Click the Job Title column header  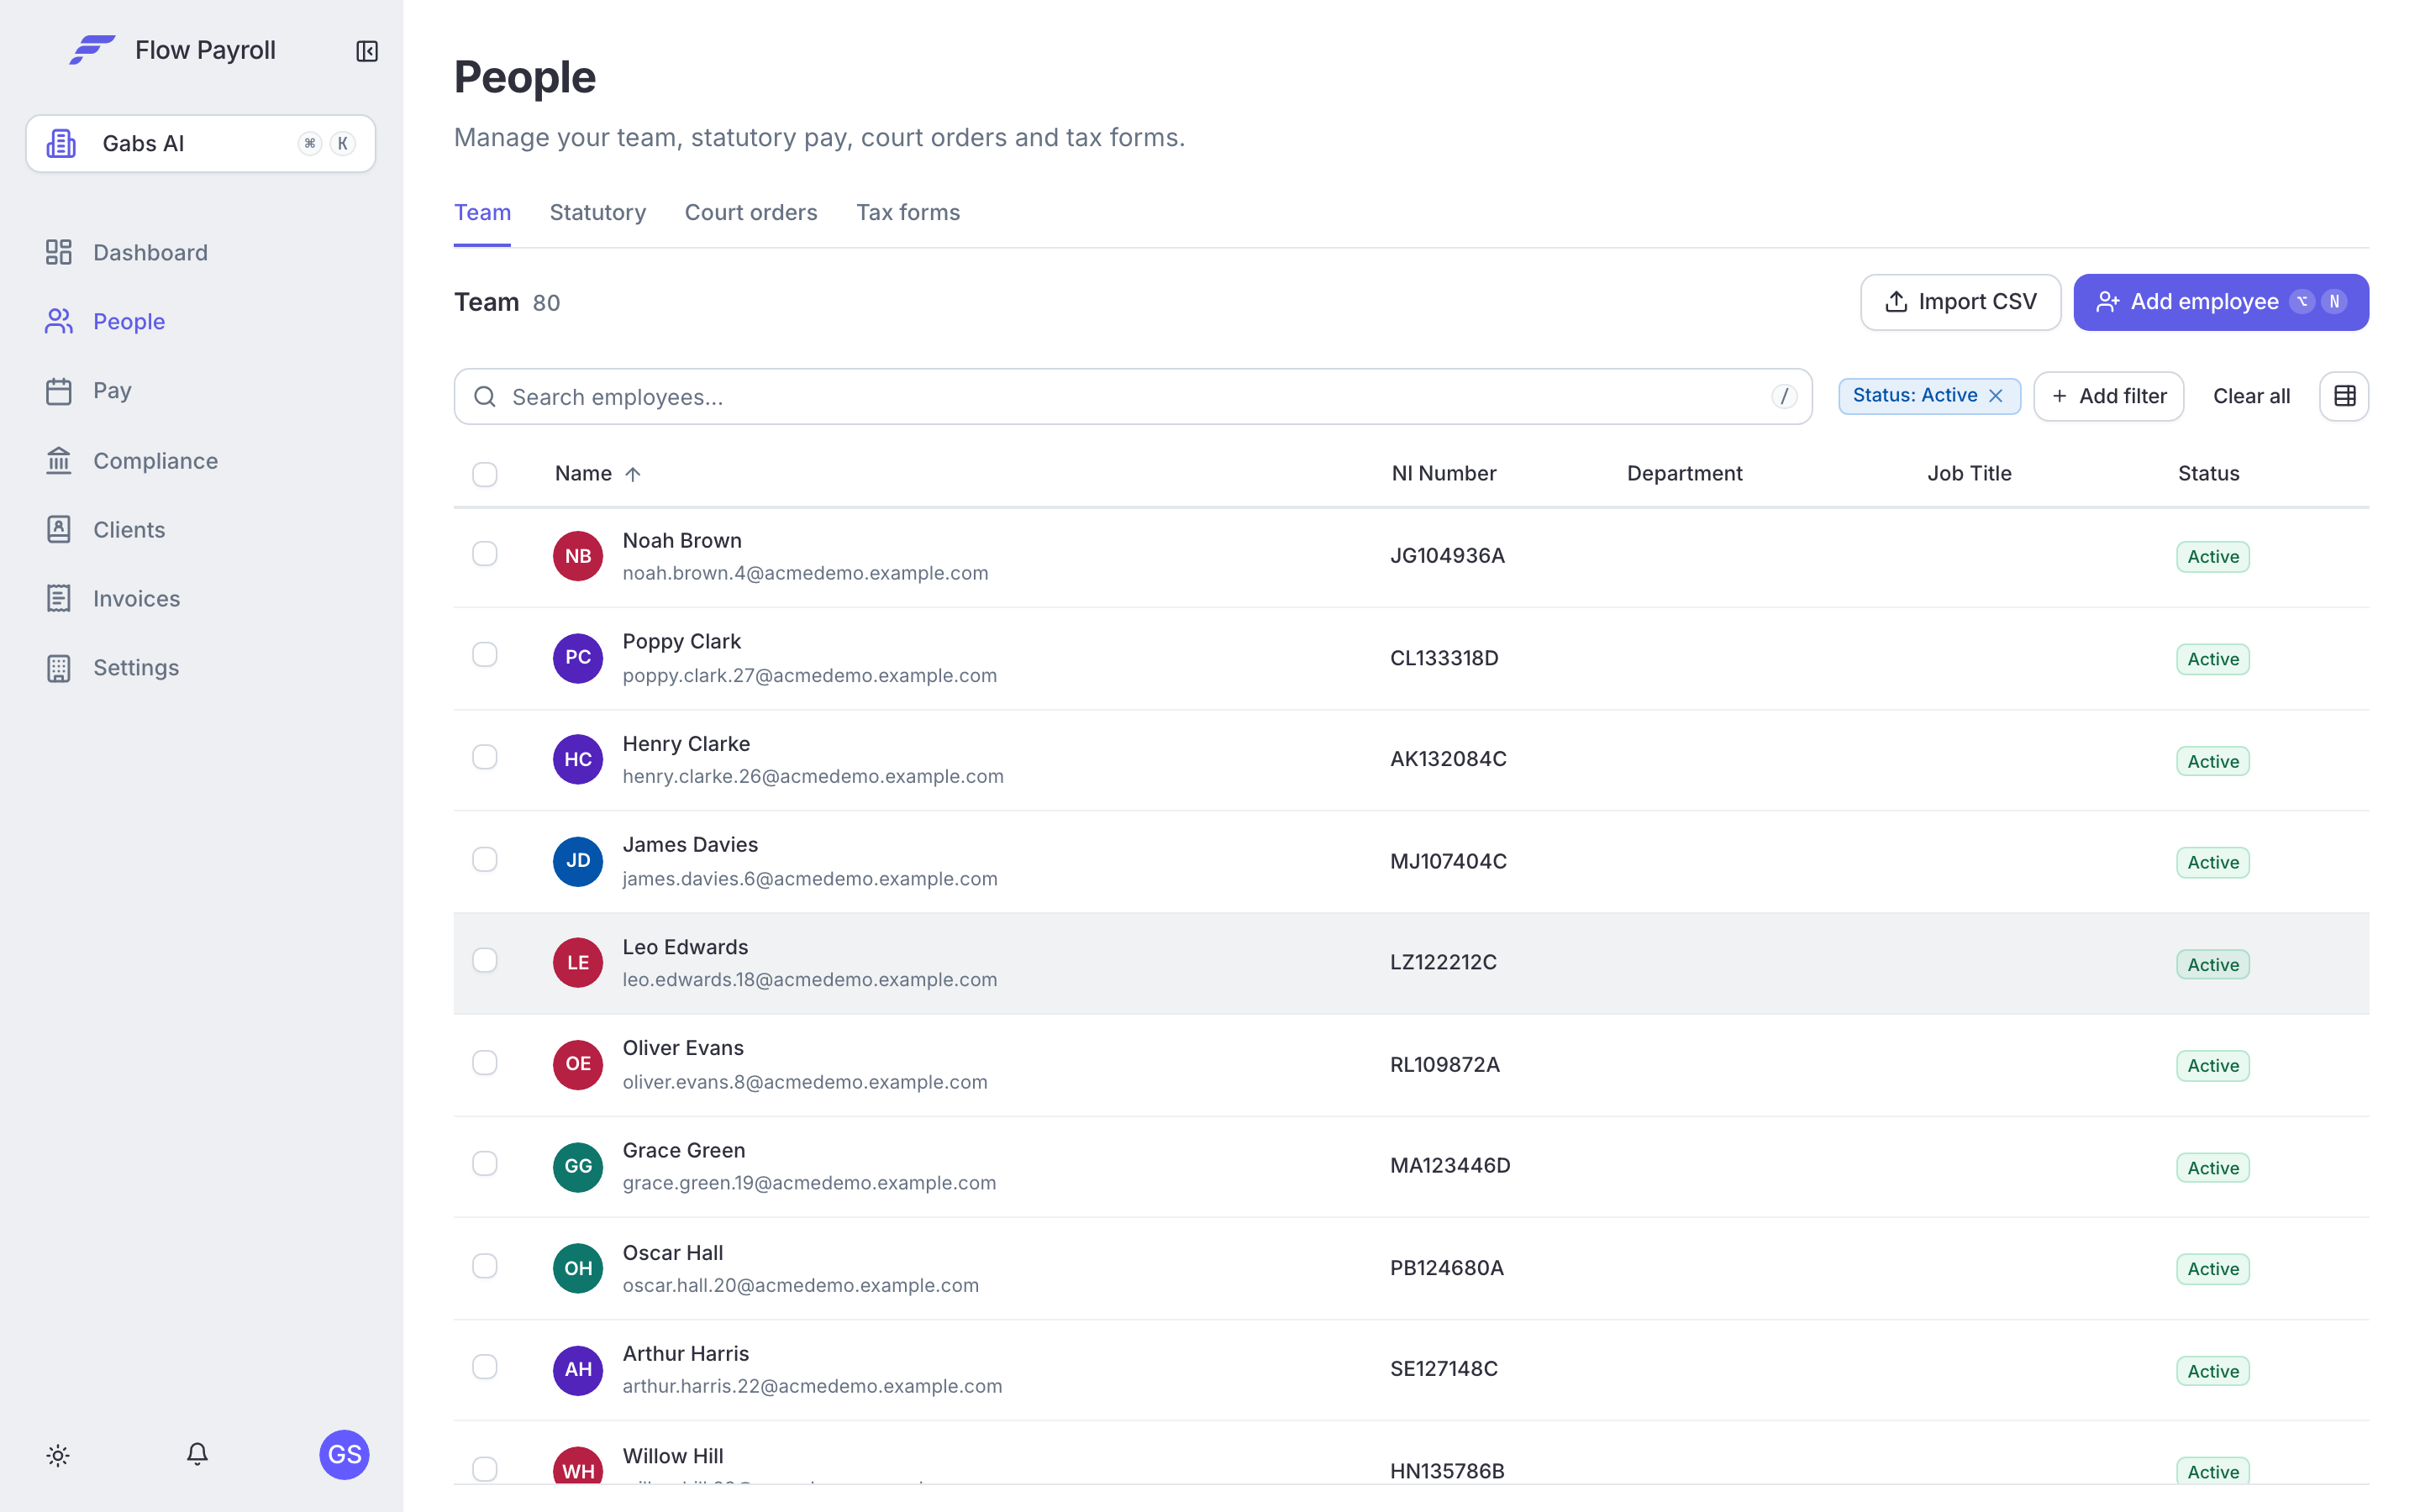click(x=1968, y=474)
